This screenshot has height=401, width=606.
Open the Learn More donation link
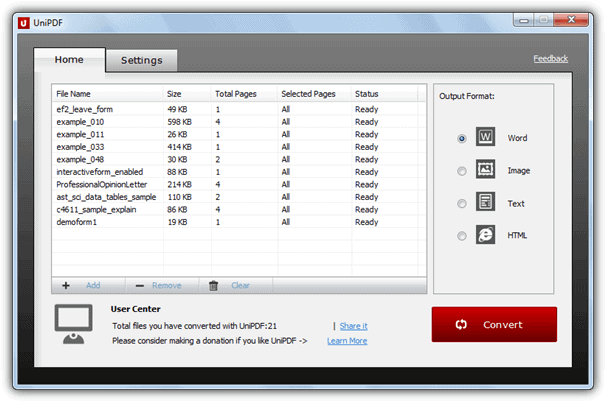347,341
